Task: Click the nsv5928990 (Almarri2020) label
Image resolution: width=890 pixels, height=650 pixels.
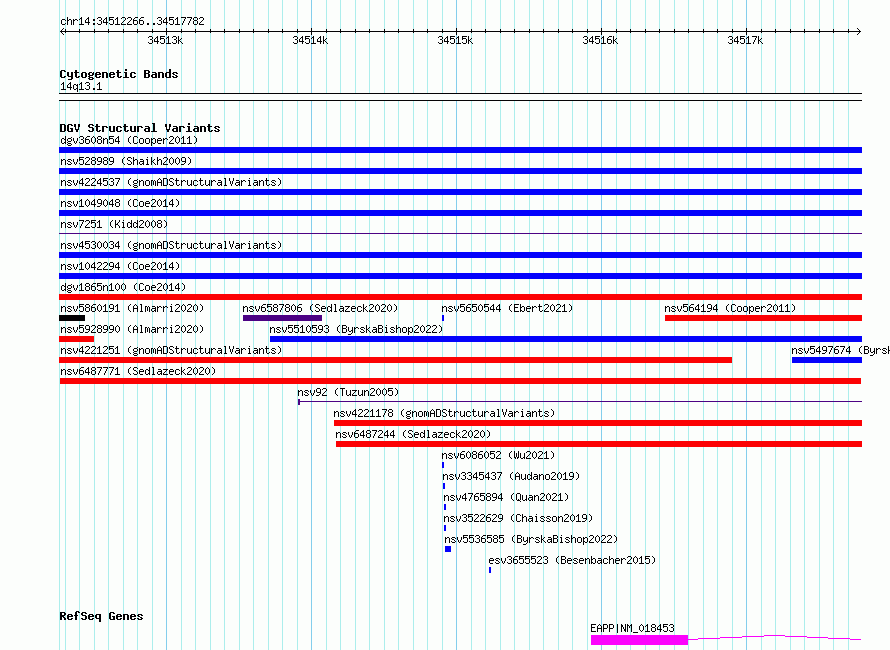Action: point(132,329)
